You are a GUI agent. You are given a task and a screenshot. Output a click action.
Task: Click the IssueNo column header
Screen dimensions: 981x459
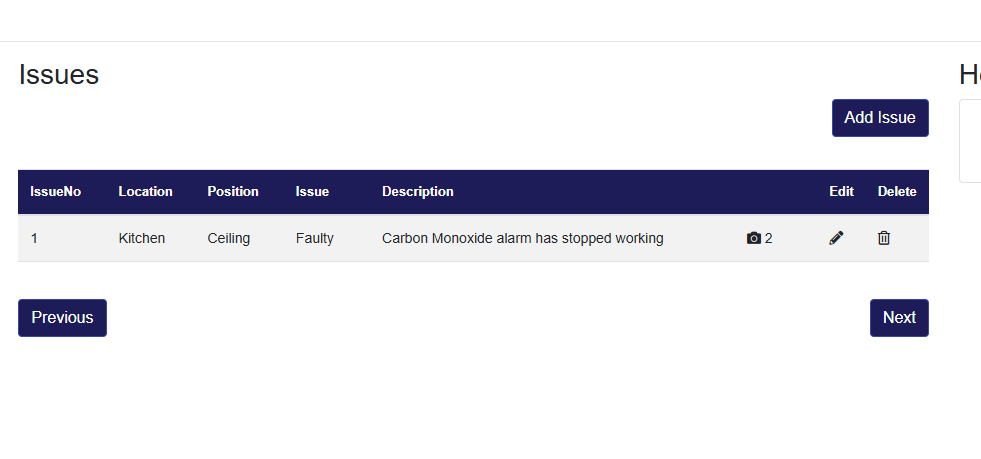click(56, 191)
